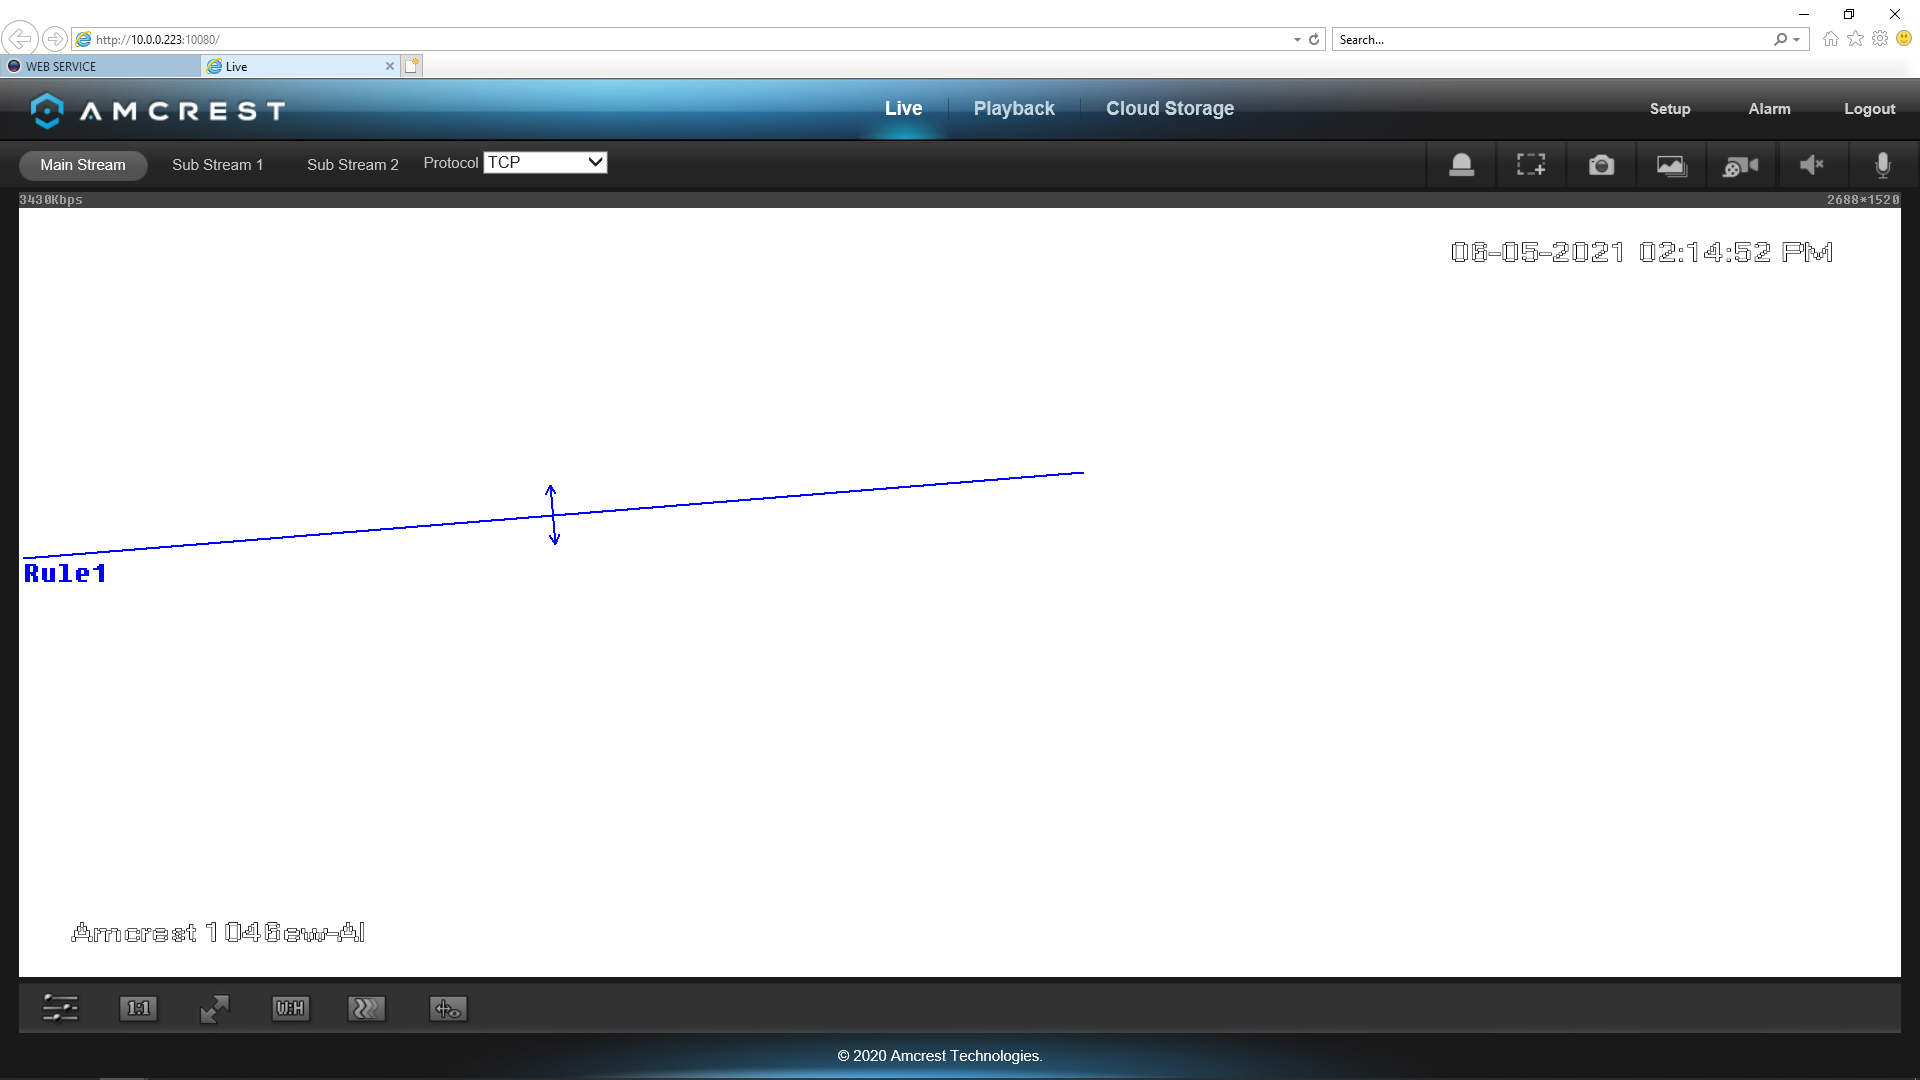Screen dimensions: 1920x1080
Task: Unmute the speaker audio icon
Action: [1811, 165]
